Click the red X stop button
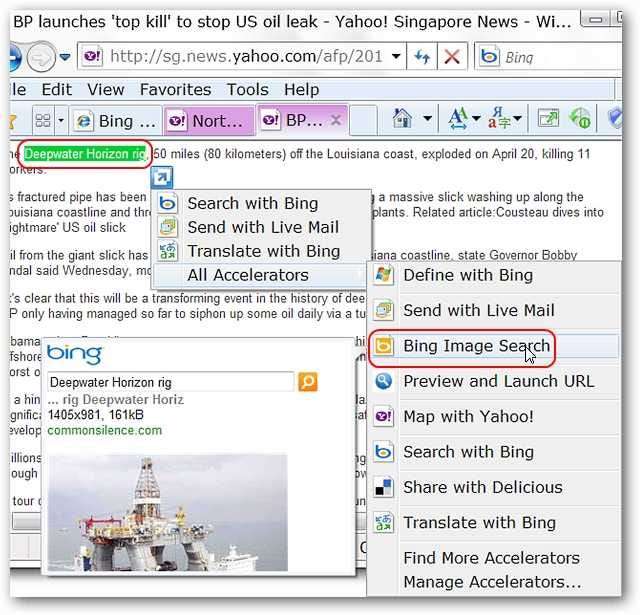 coord(452,56)
